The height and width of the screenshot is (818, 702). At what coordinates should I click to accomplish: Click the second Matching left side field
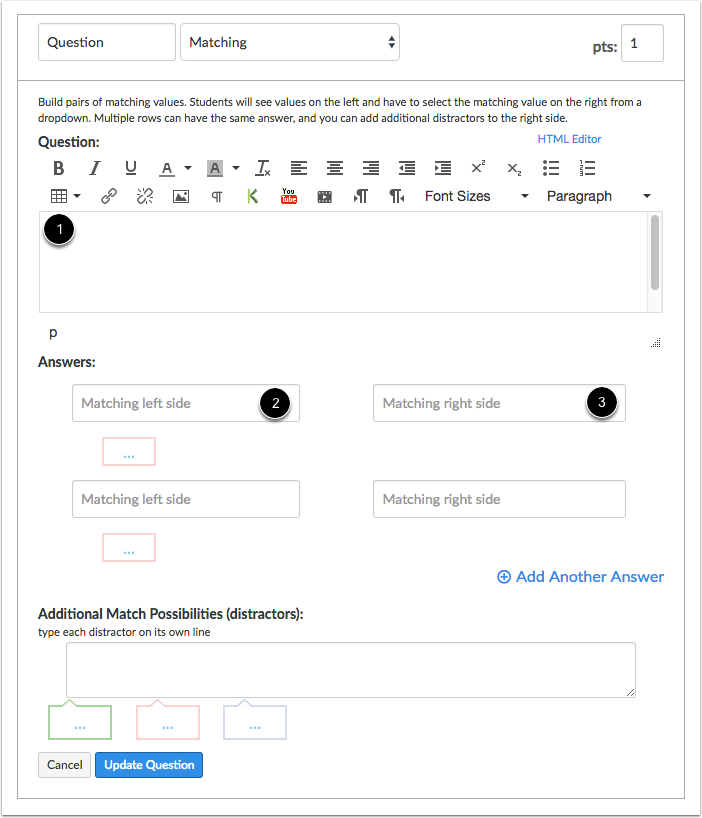pyautogui.click(x=186, y=499)
